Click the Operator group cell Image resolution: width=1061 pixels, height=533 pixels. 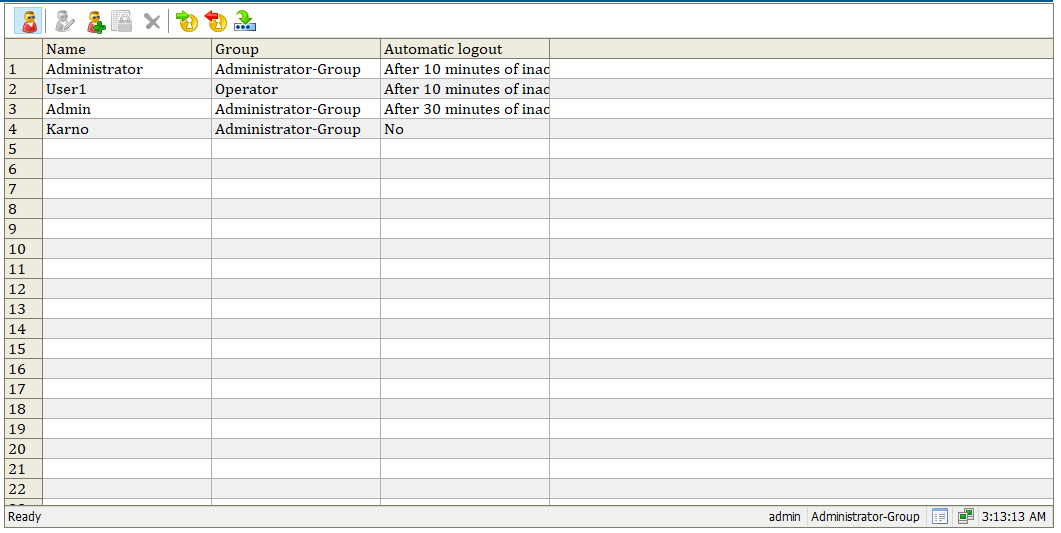[296, 89]
